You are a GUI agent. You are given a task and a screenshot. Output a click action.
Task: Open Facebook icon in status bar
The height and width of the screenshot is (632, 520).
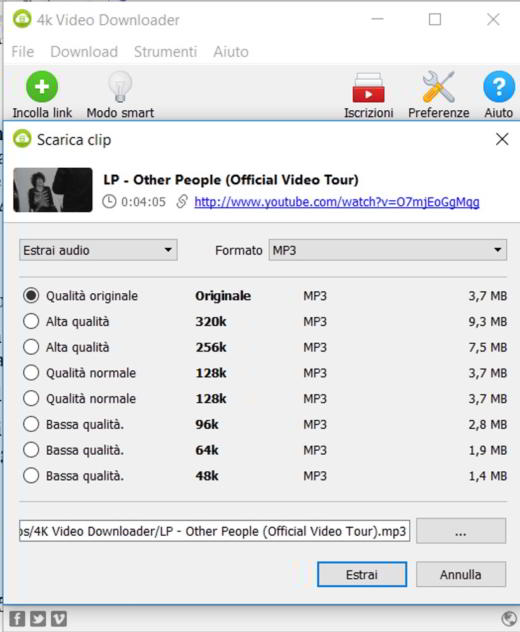pos(17,618)
